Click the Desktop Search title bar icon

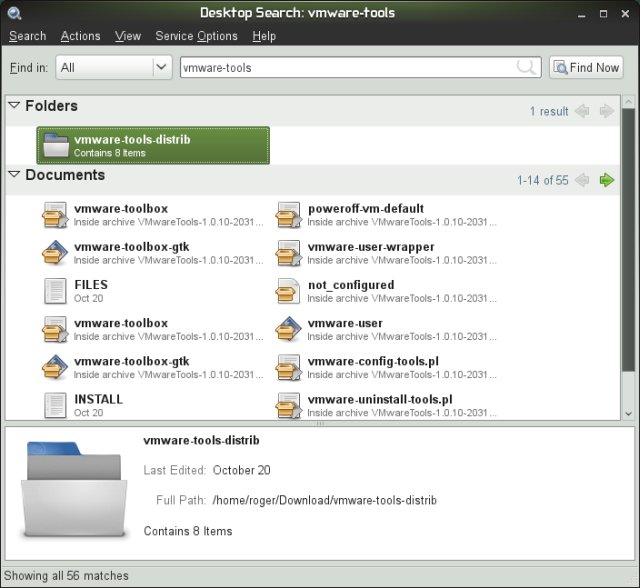[15, 13]
